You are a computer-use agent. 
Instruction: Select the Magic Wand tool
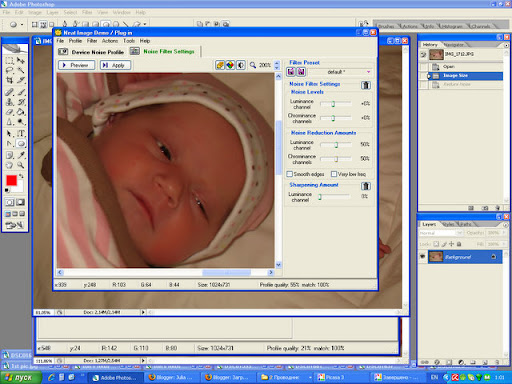pos(21,70)
